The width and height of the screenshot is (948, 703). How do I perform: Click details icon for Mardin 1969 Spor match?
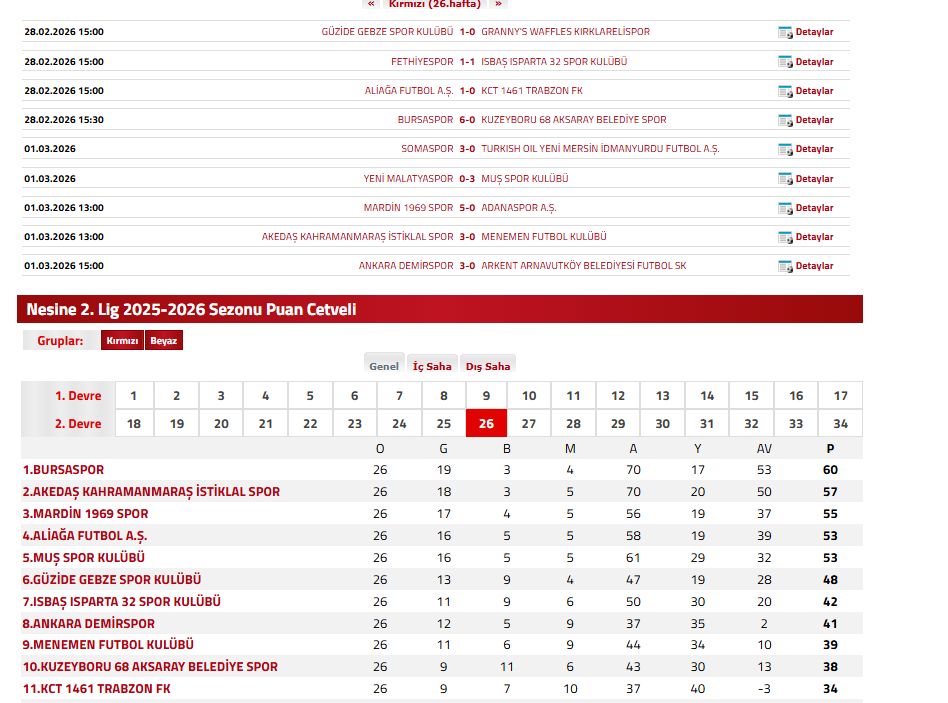(785, 208)
